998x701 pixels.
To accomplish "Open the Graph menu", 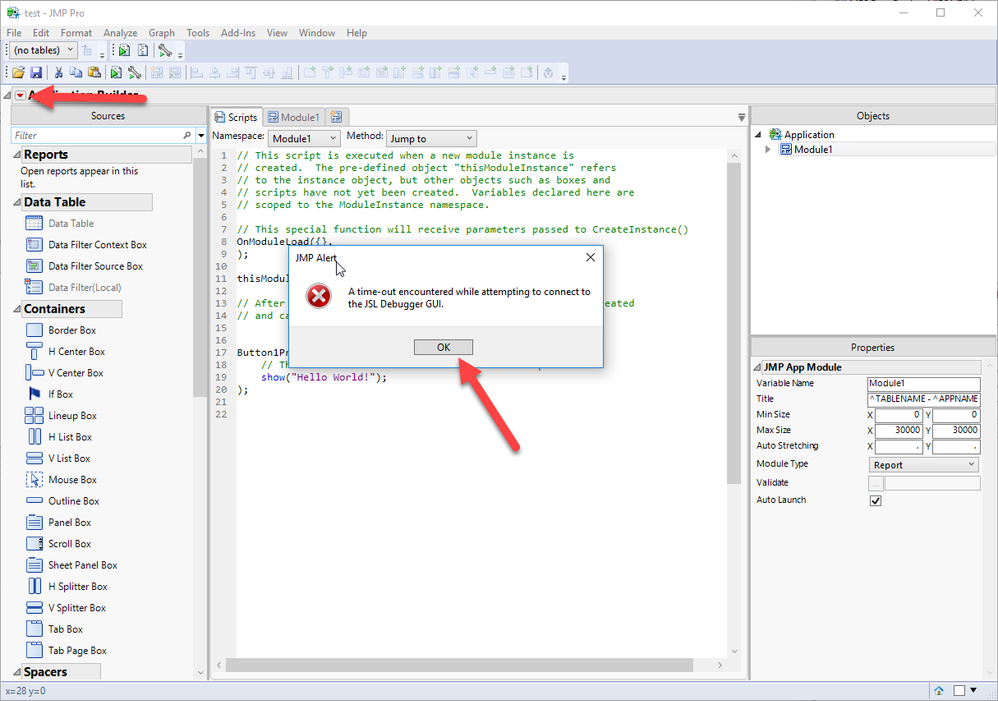I will (x=162, y=32).
